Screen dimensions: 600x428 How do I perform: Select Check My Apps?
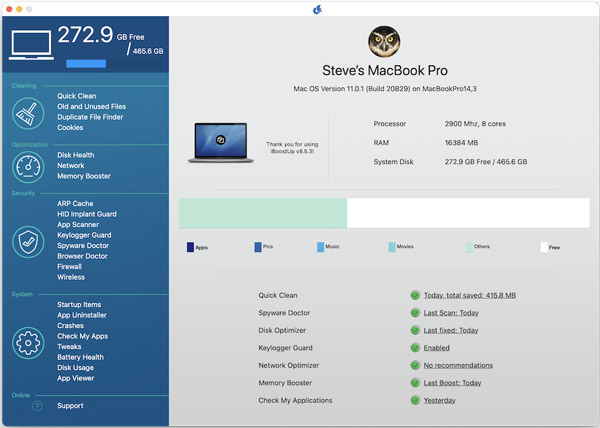(82, 336)
